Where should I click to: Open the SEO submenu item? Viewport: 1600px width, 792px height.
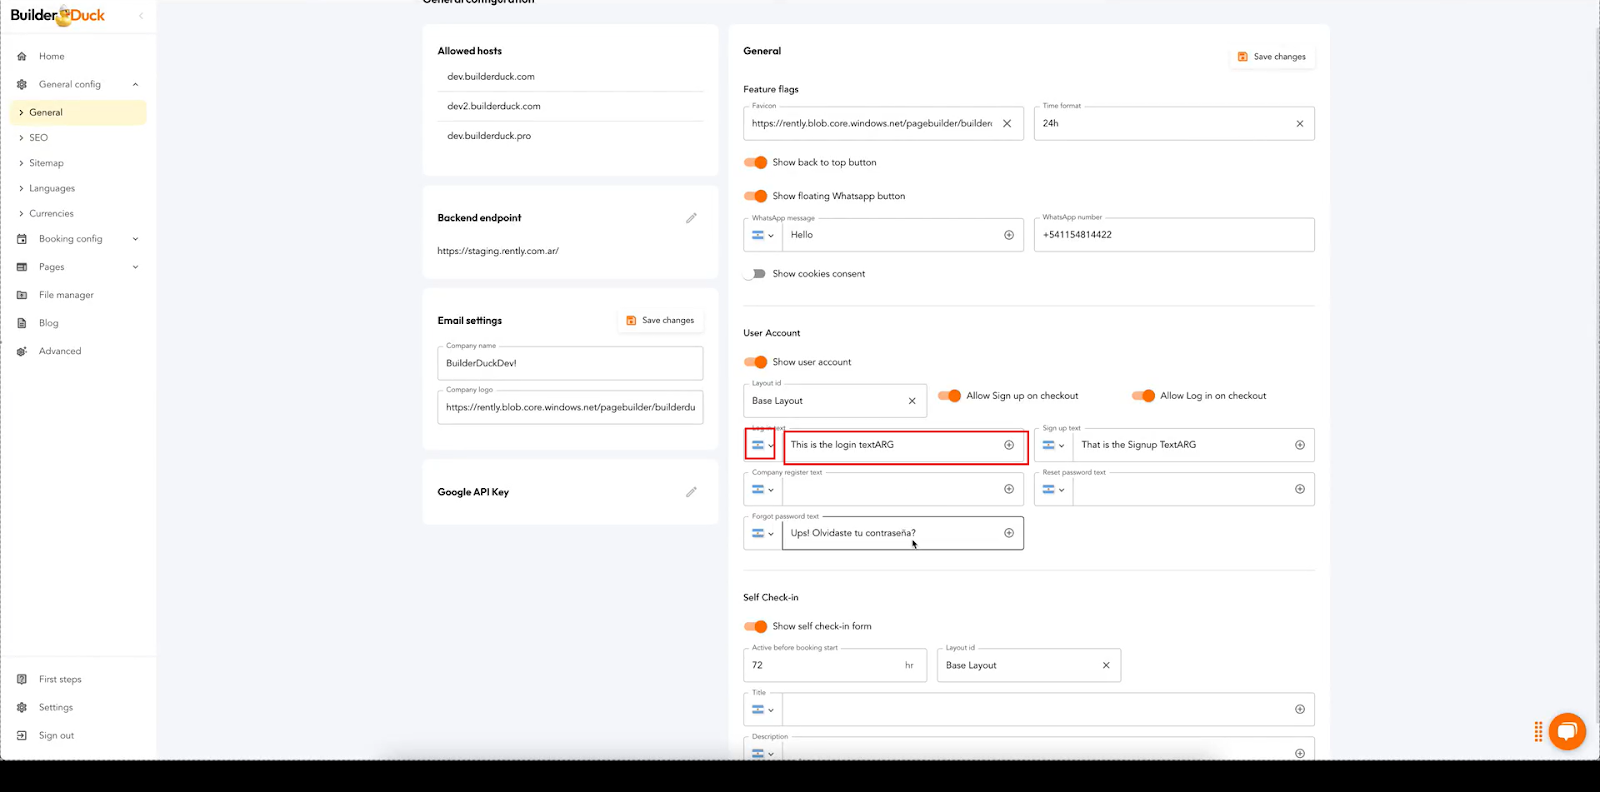[x=39, y=138]
